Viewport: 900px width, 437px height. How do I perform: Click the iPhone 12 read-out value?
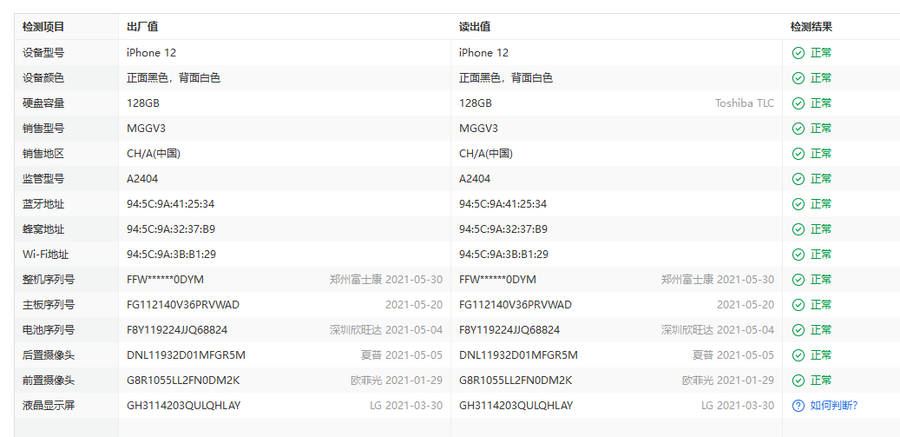(484, 53)
